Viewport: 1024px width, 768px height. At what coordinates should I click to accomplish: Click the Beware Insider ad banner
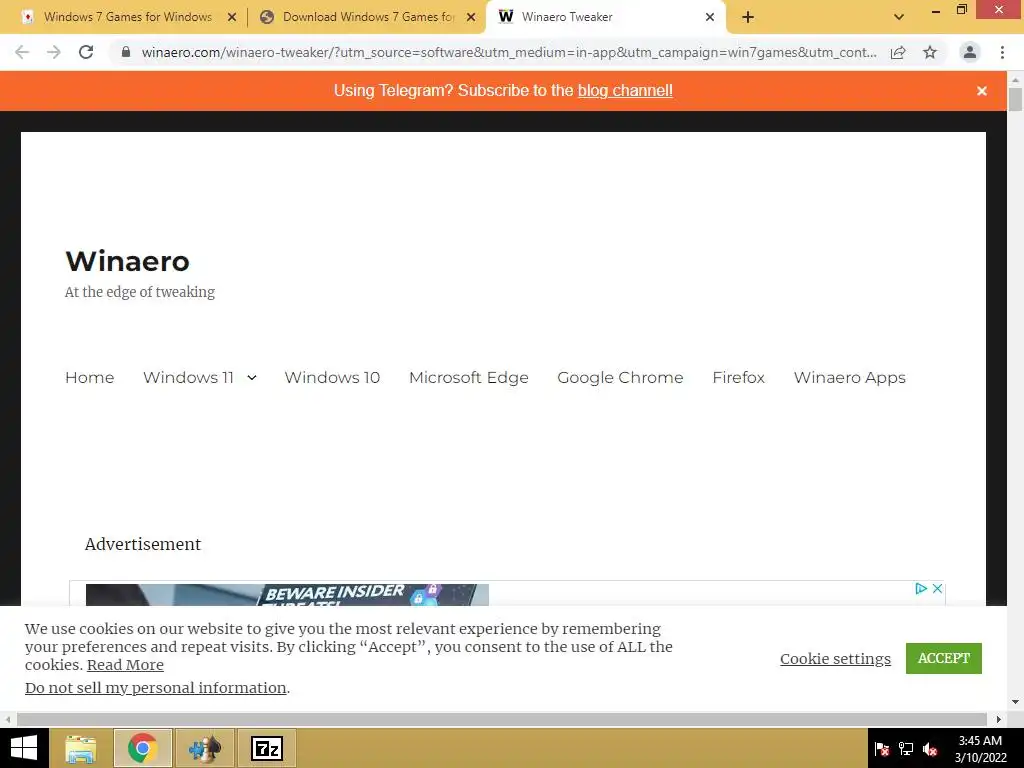click(287, 595)
